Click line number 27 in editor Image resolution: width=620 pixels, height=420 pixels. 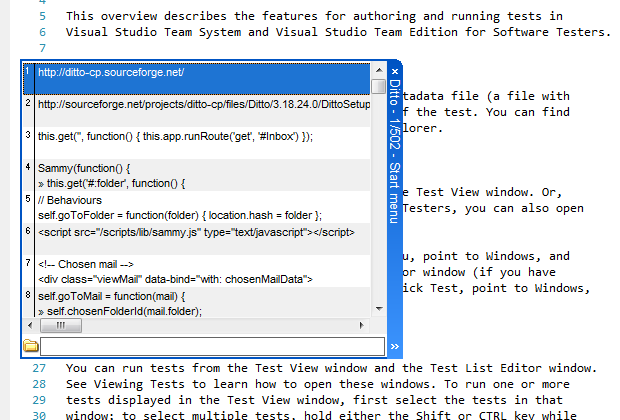coord(39,368)
